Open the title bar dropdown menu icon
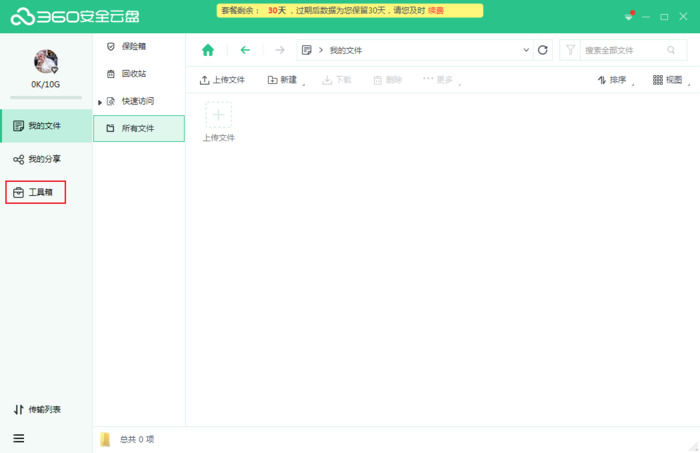Screen dimensions: 700x453 point(629,17)
